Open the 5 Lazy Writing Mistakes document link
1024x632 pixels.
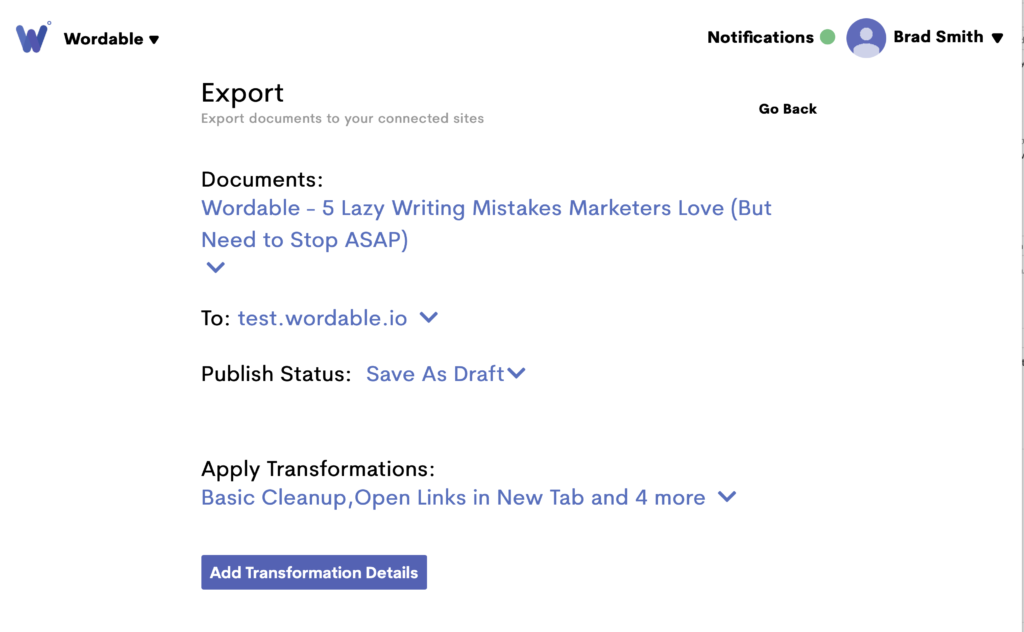(x=486, y=208)
